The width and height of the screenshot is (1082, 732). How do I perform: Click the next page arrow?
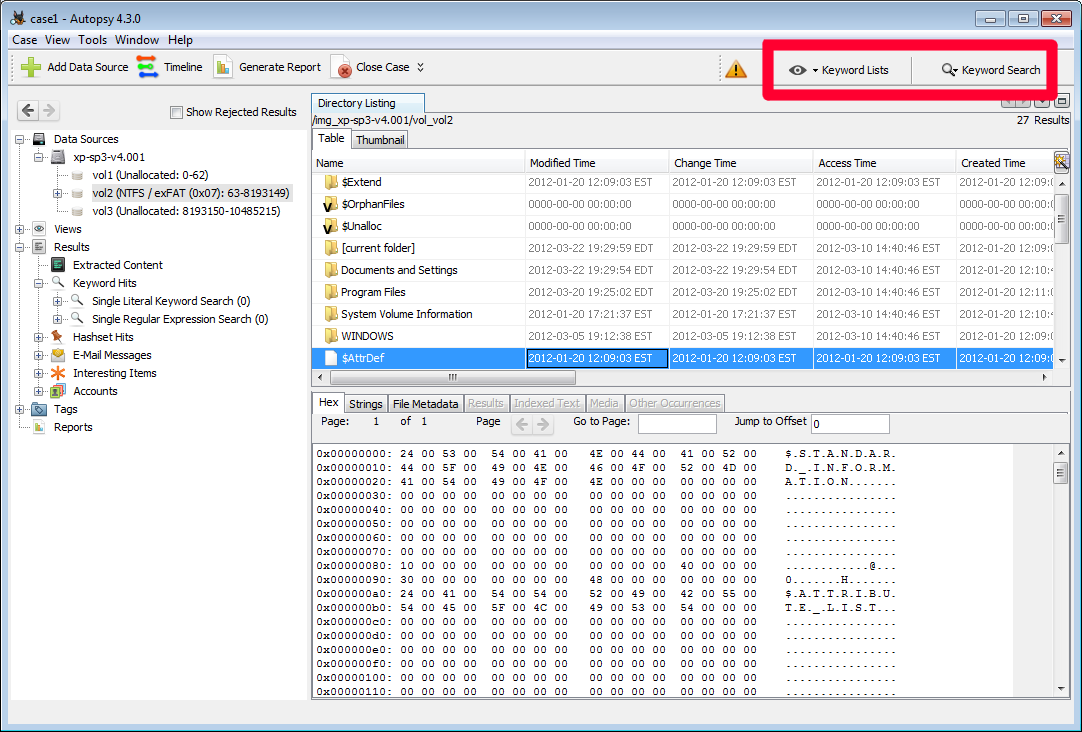coord(542,423)
